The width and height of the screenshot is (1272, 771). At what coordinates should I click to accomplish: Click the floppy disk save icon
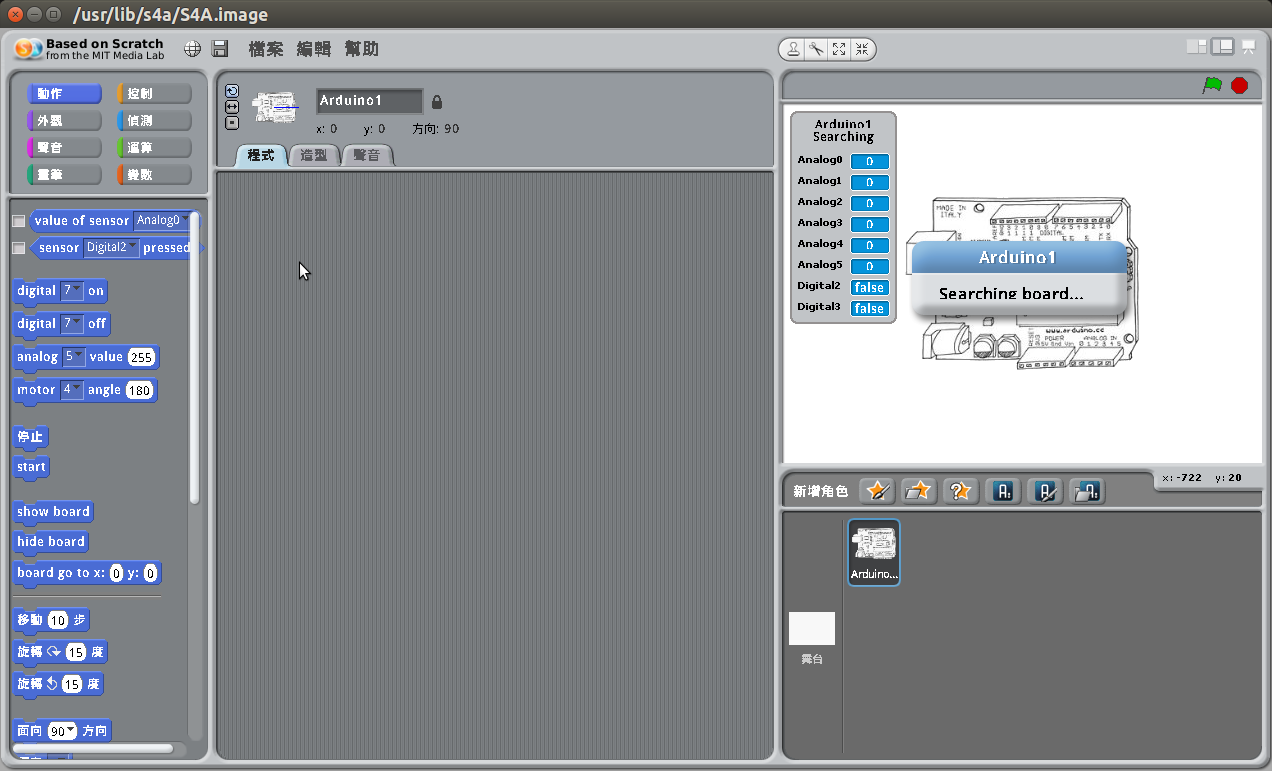221,49
